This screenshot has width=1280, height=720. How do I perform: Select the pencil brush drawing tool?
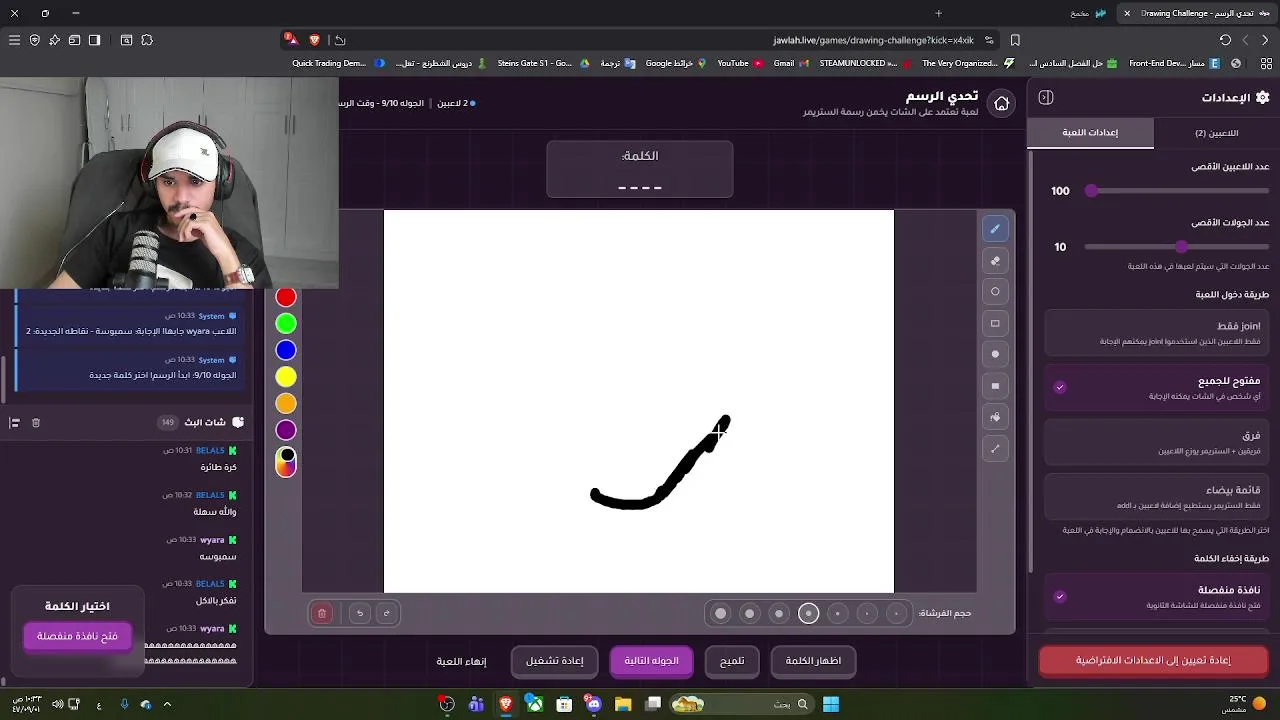point(995,229)
